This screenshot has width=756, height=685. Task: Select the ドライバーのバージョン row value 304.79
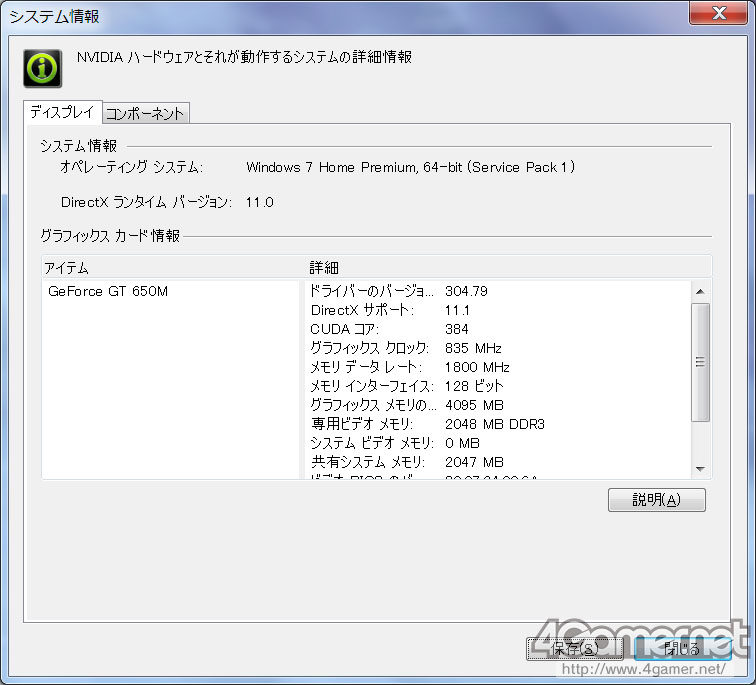point(466,291)
